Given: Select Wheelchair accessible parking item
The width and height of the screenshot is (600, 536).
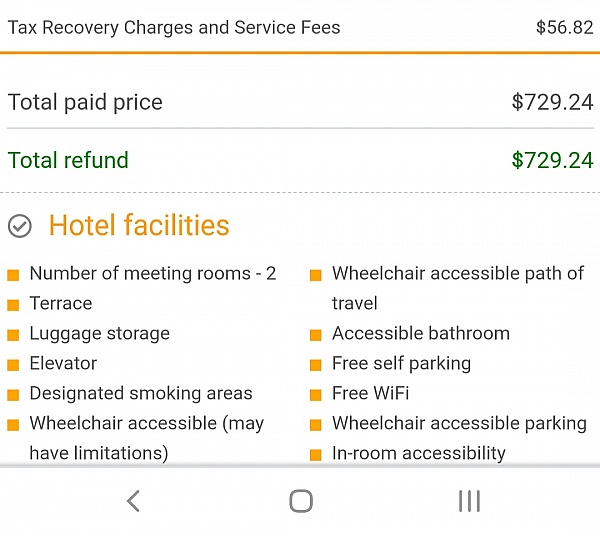Looking at the screenshot, I should tap(459, 423).
